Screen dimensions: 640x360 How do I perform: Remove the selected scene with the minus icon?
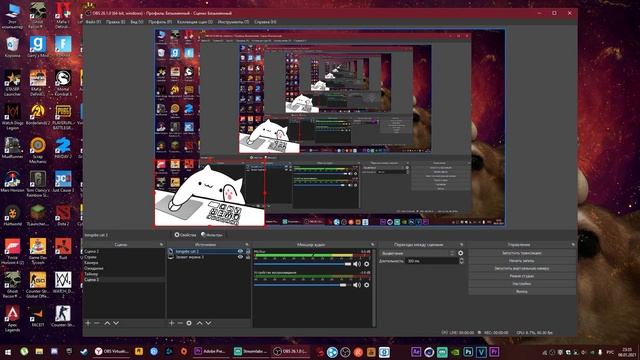[x=97, y=323]
